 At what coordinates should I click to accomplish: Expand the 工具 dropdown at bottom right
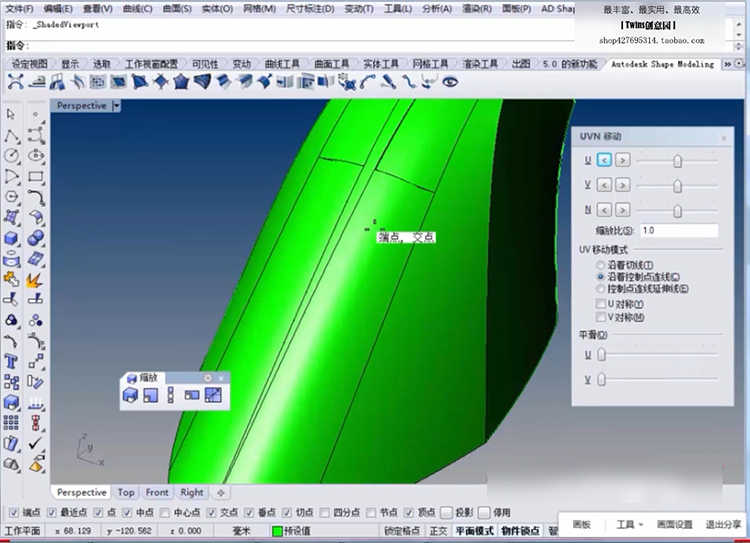(629, 524)
